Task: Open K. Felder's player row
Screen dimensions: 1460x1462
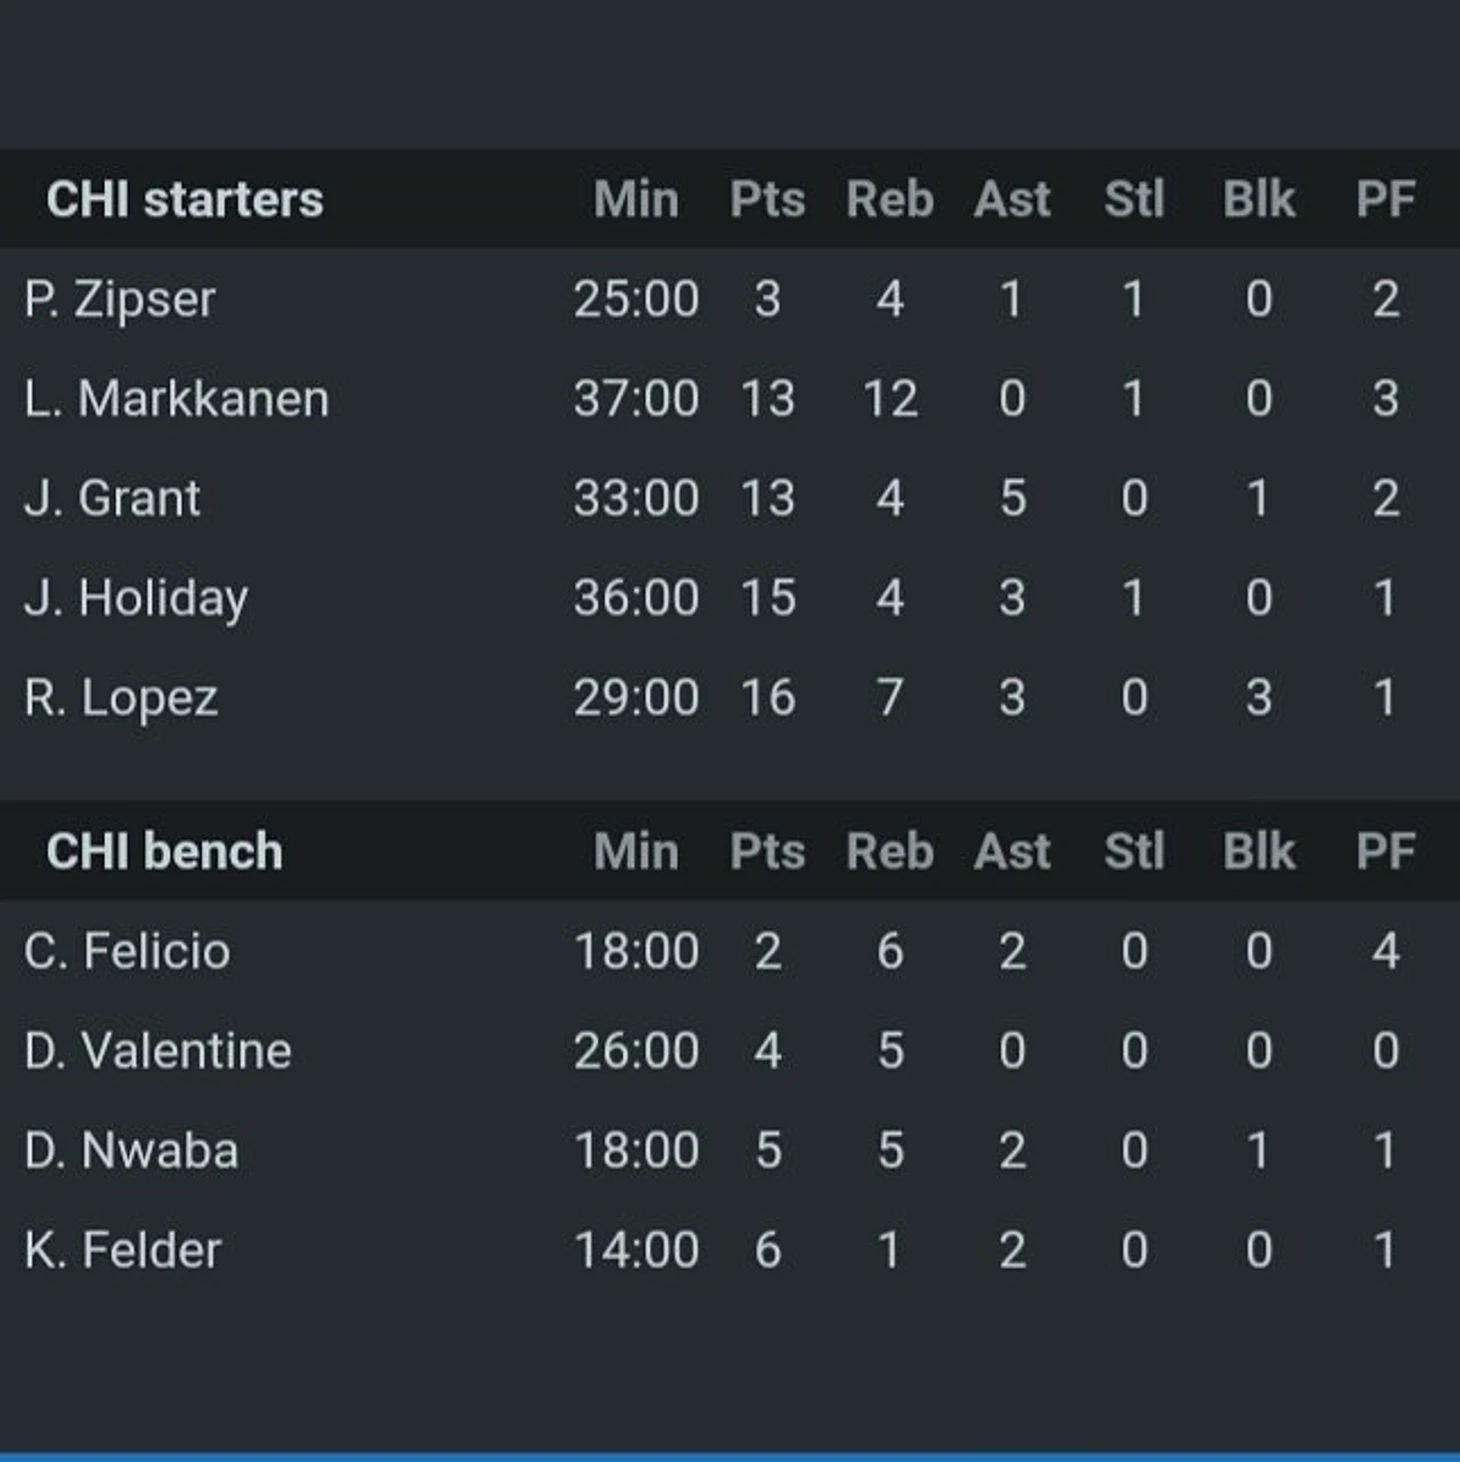Action: coord(123,1250)
